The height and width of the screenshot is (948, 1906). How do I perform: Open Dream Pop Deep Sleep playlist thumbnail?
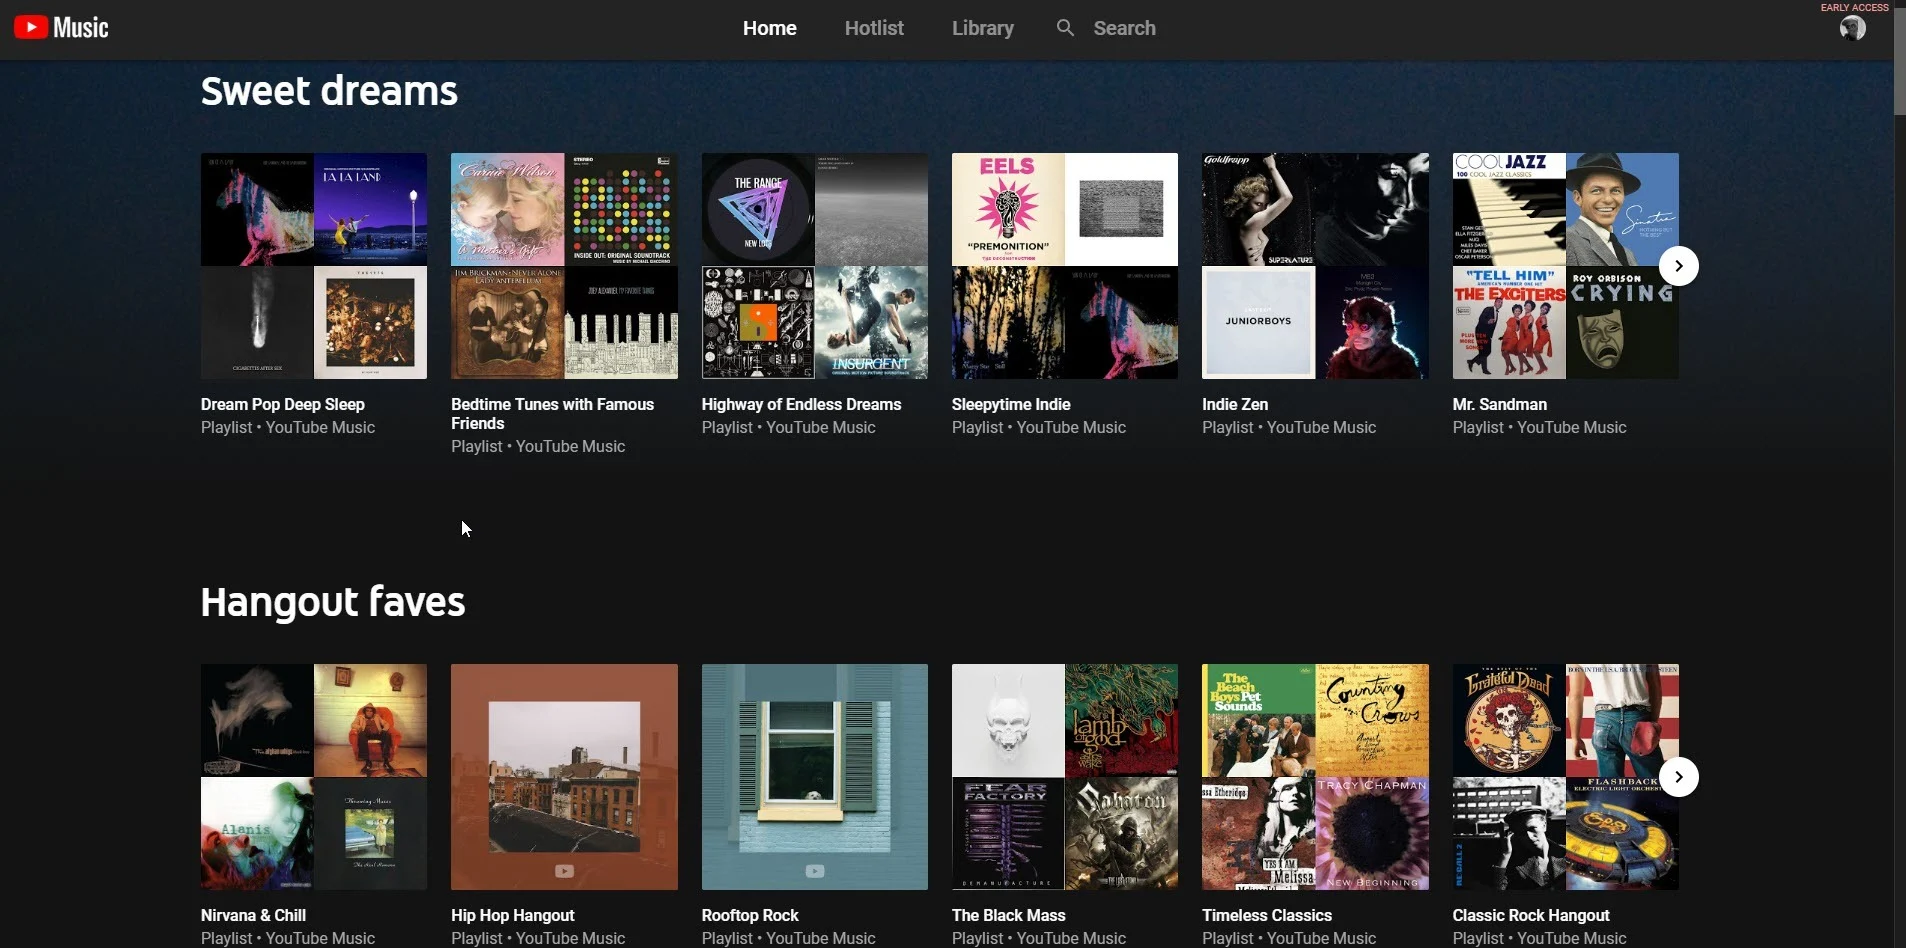(x=313, y=266)
